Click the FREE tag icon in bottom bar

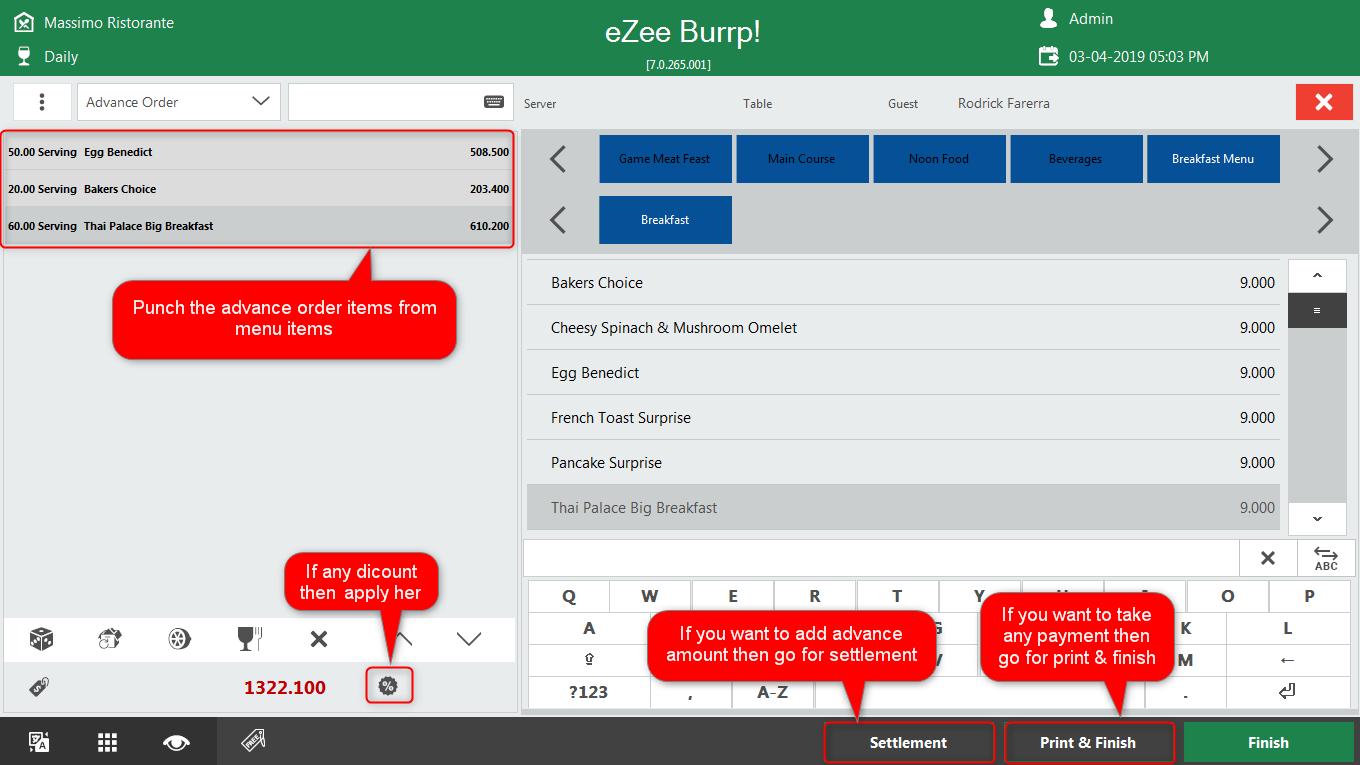tap(252, 741)
